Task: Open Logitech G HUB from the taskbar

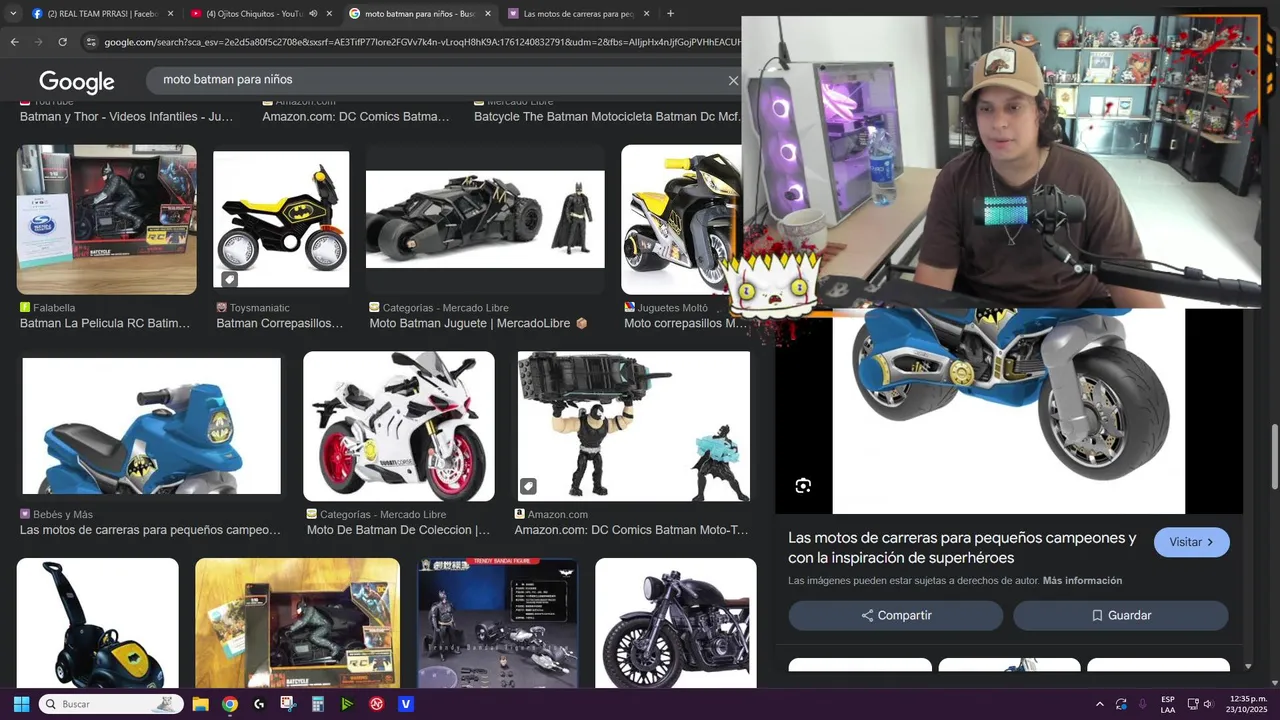Action: click(x=259, y=704)
